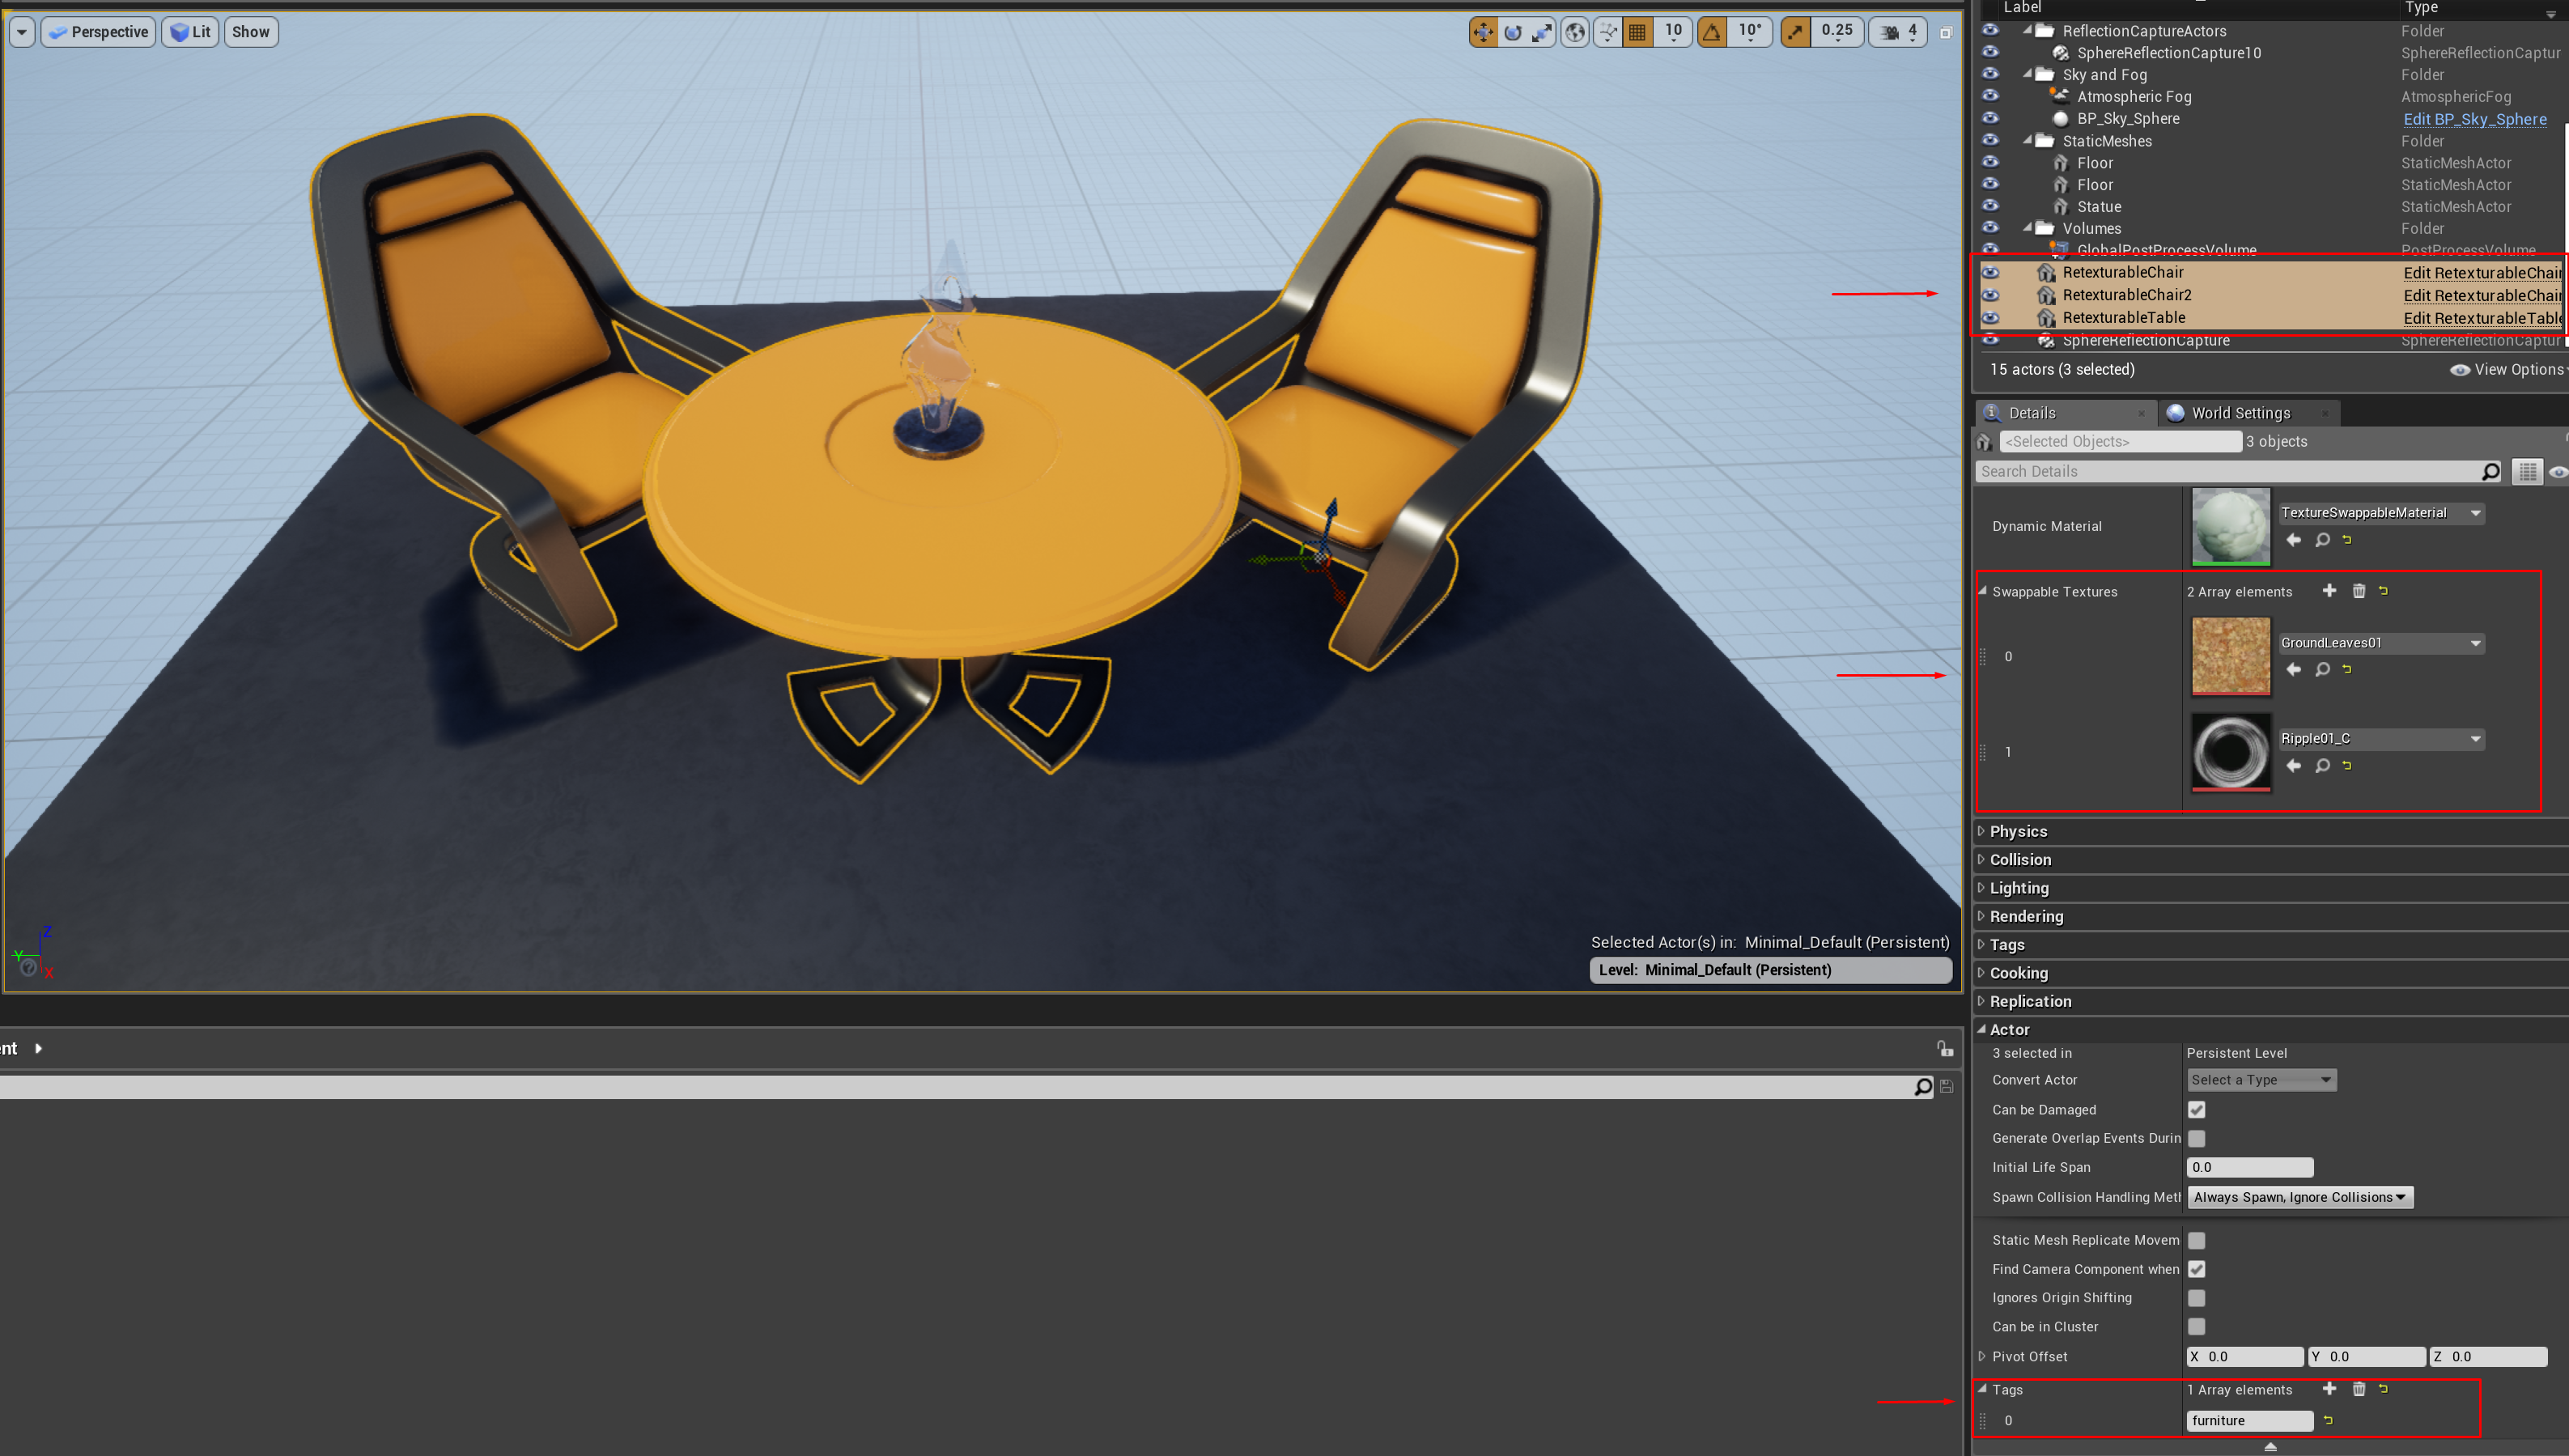Toggle grid snapping icon in viewport toolbar
The width and height of the screenshot is (2569, 1456).
pos(1637,32)
